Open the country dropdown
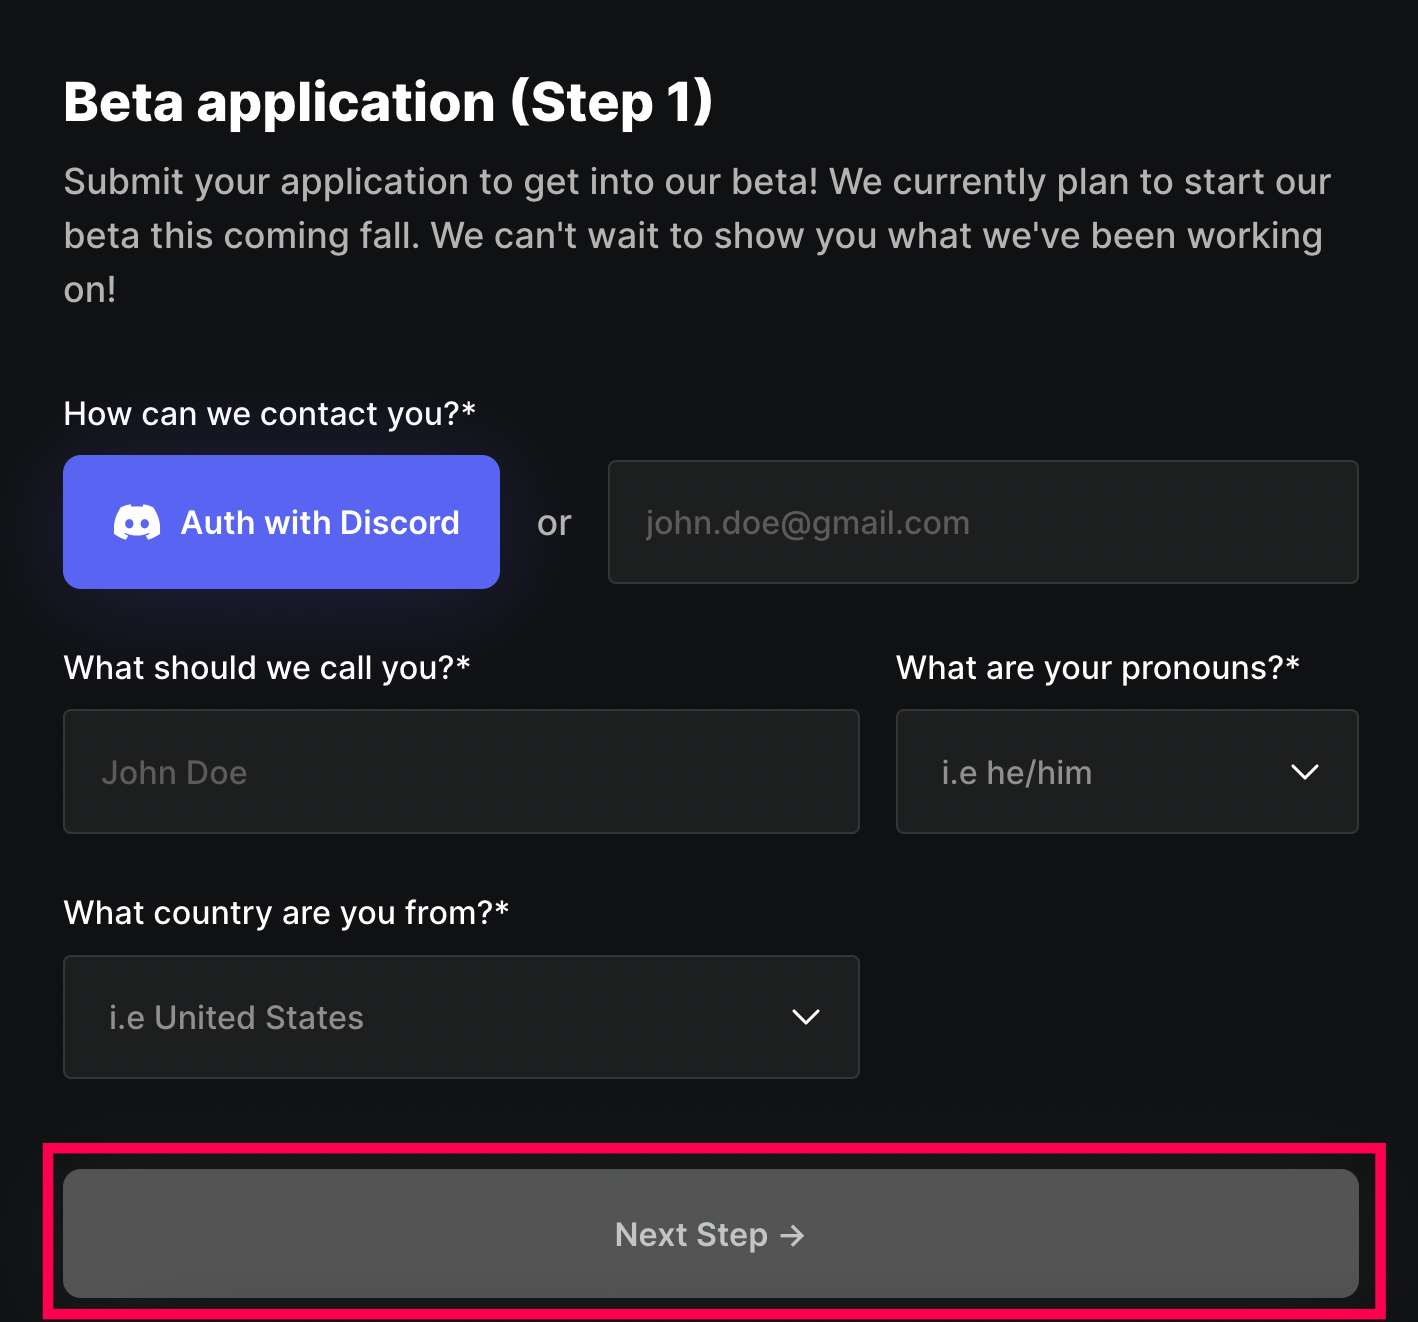 461,1017
